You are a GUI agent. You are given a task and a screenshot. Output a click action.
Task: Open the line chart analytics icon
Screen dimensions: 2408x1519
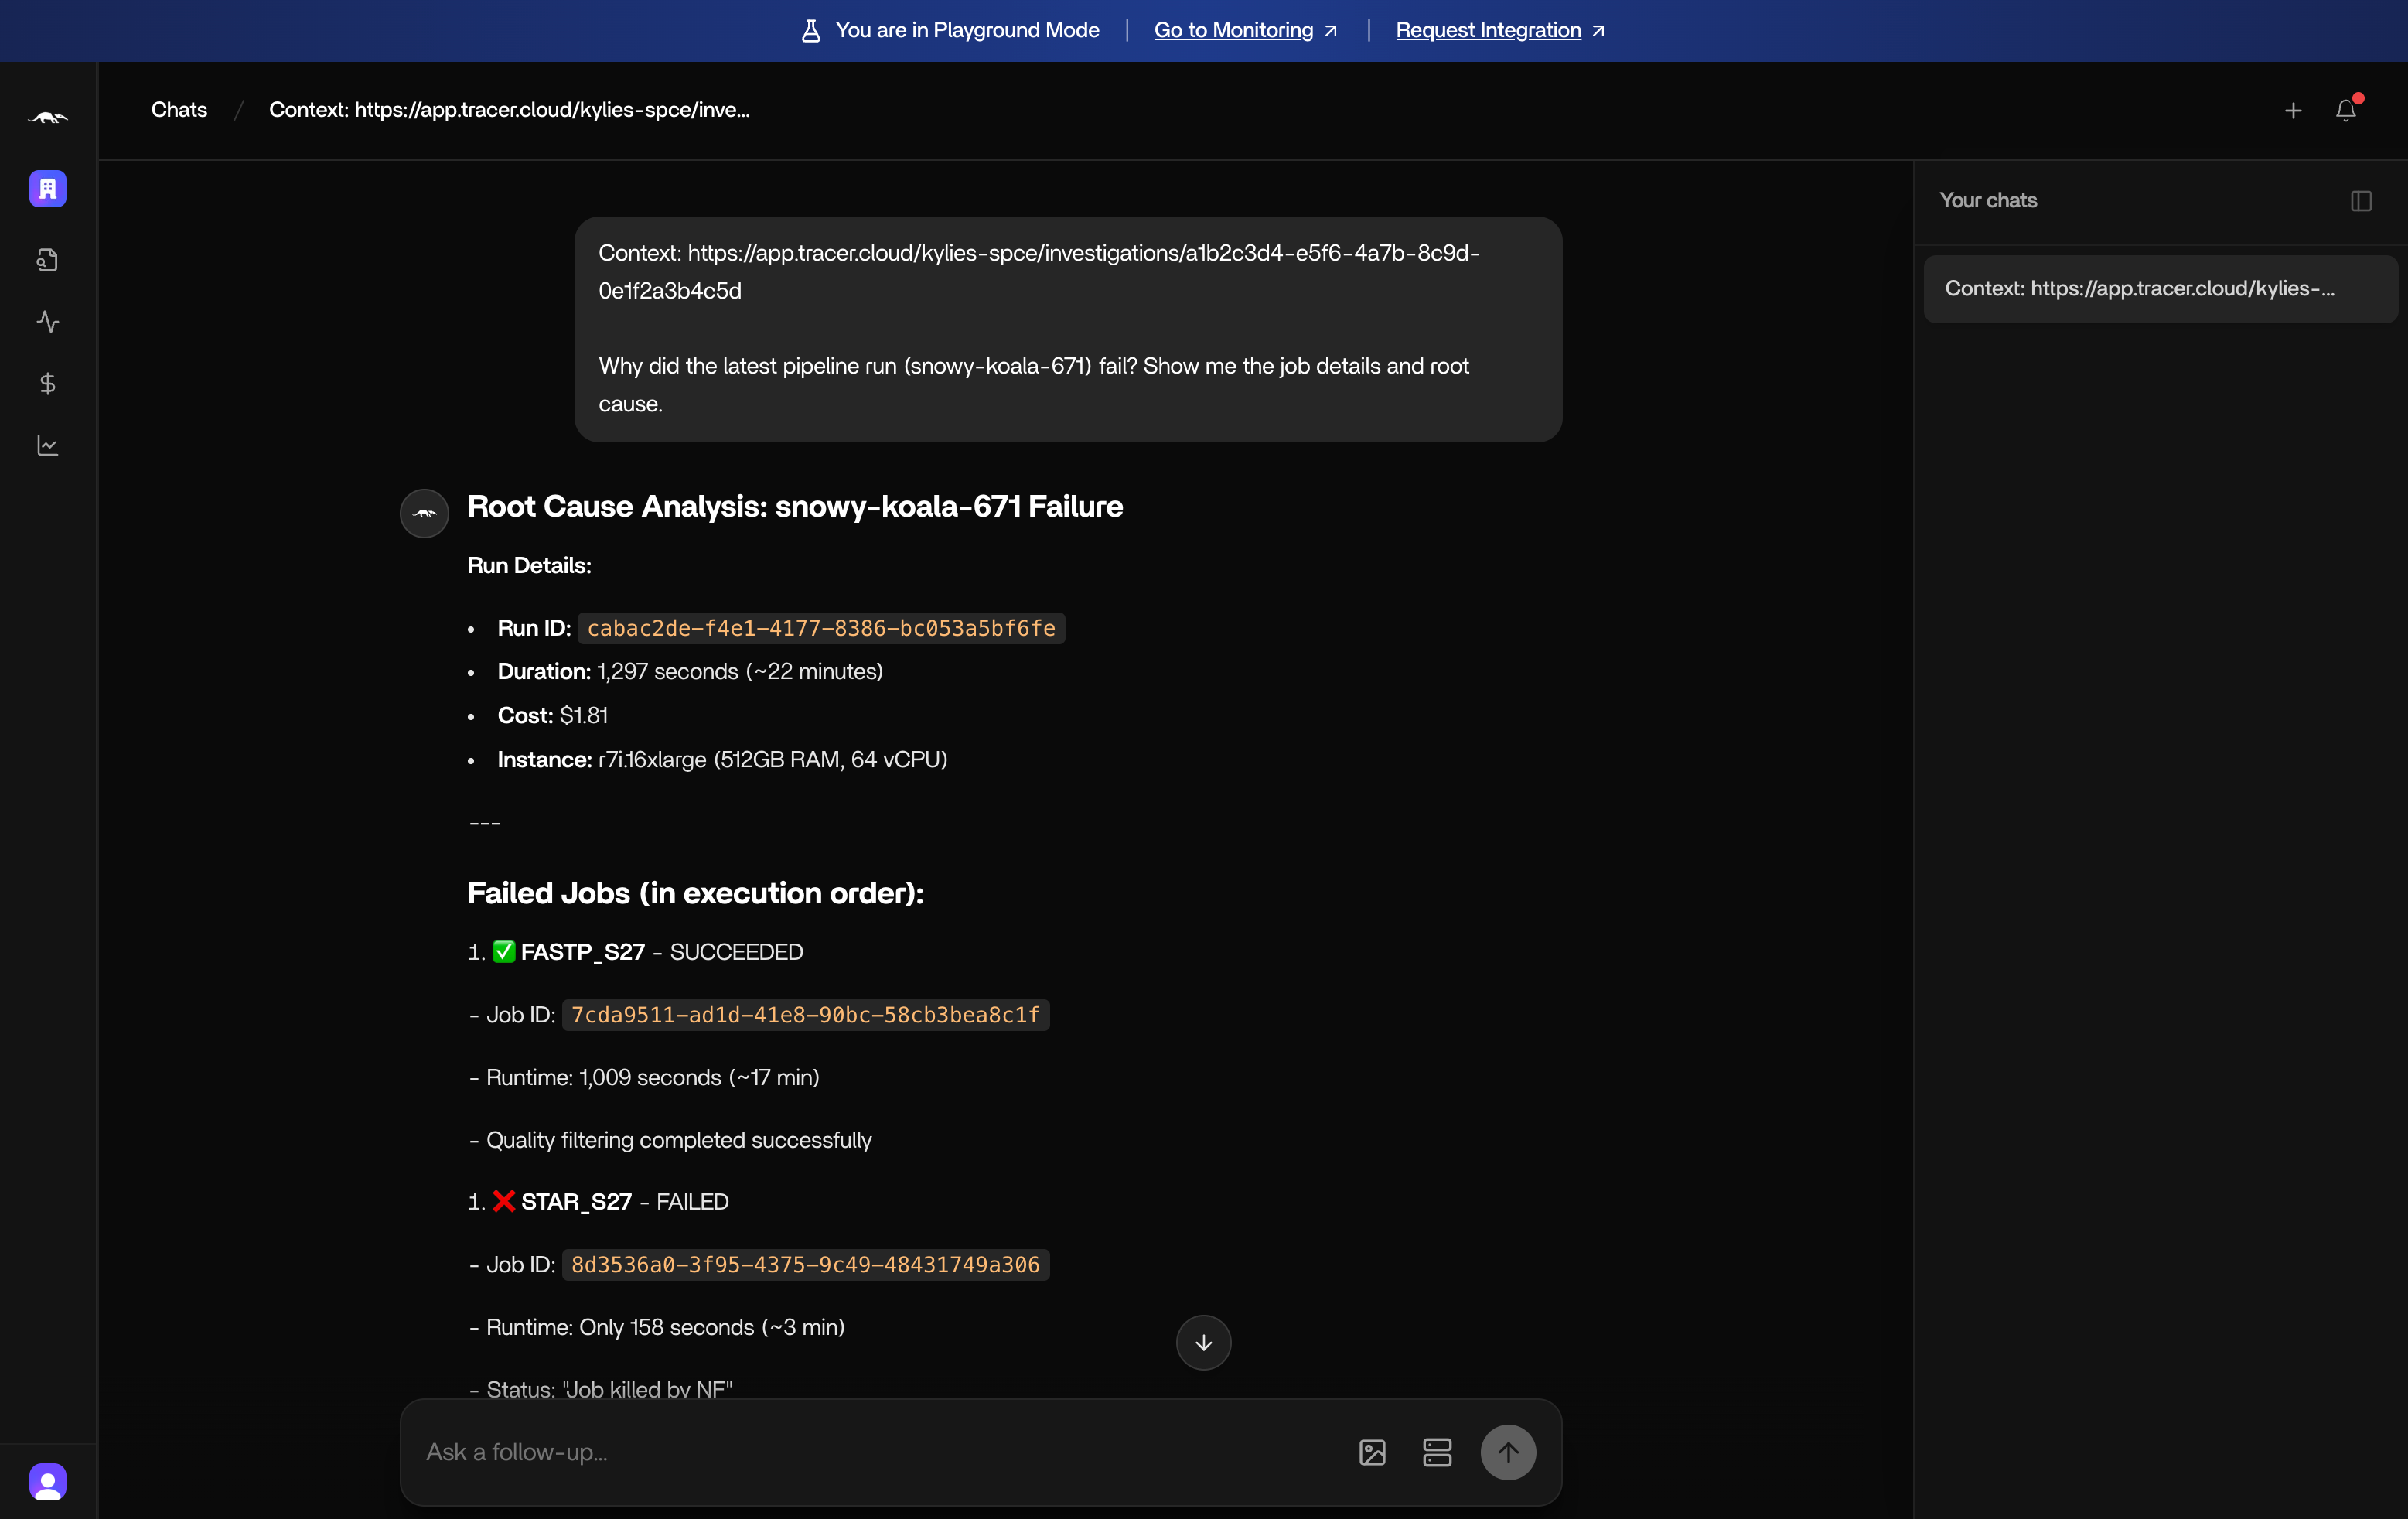click(x=47, y=446)
